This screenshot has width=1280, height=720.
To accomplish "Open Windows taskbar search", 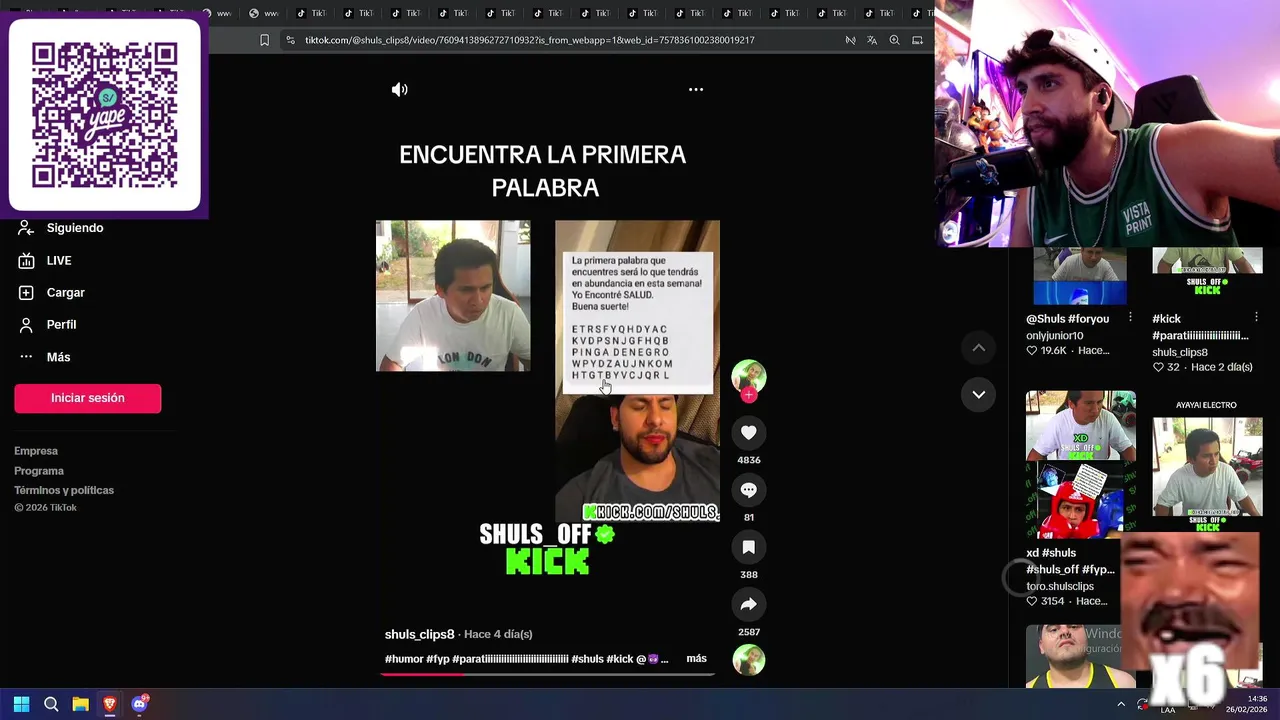I will [51, 704].
